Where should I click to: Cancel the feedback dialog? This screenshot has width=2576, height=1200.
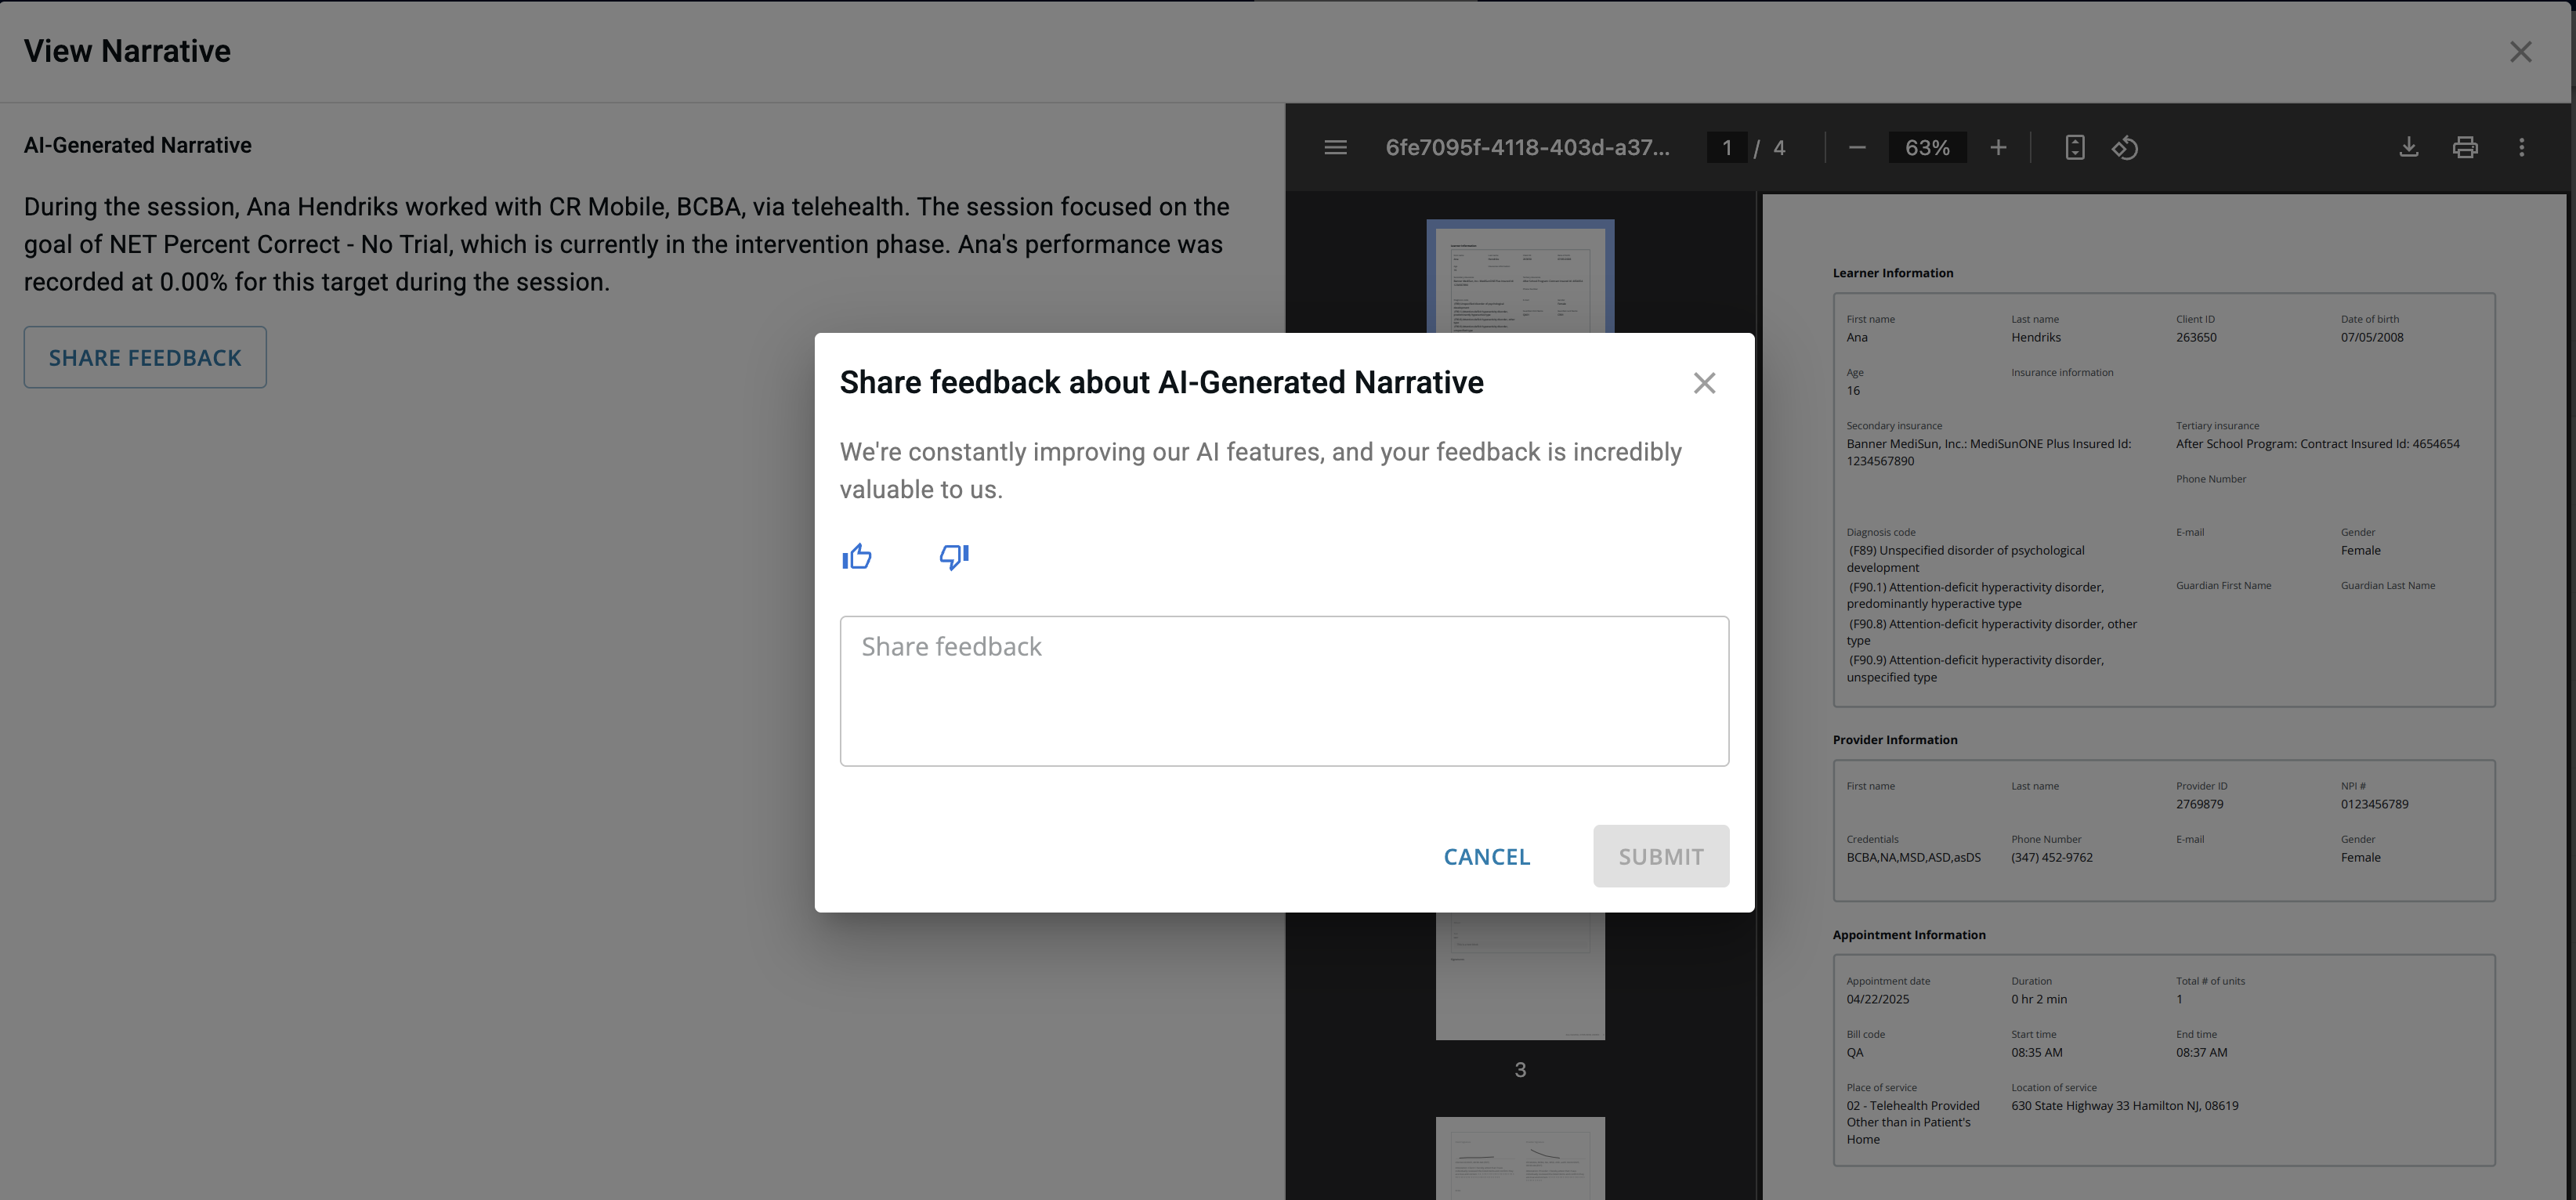pos(1486,856)
